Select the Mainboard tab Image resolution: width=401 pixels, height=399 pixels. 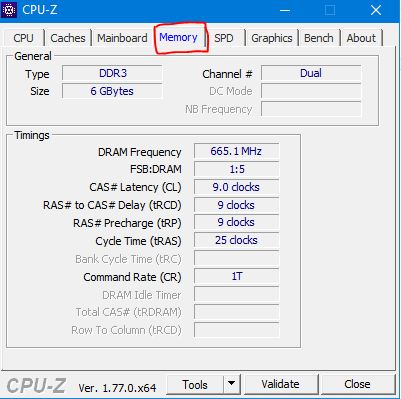coord(122,38)
